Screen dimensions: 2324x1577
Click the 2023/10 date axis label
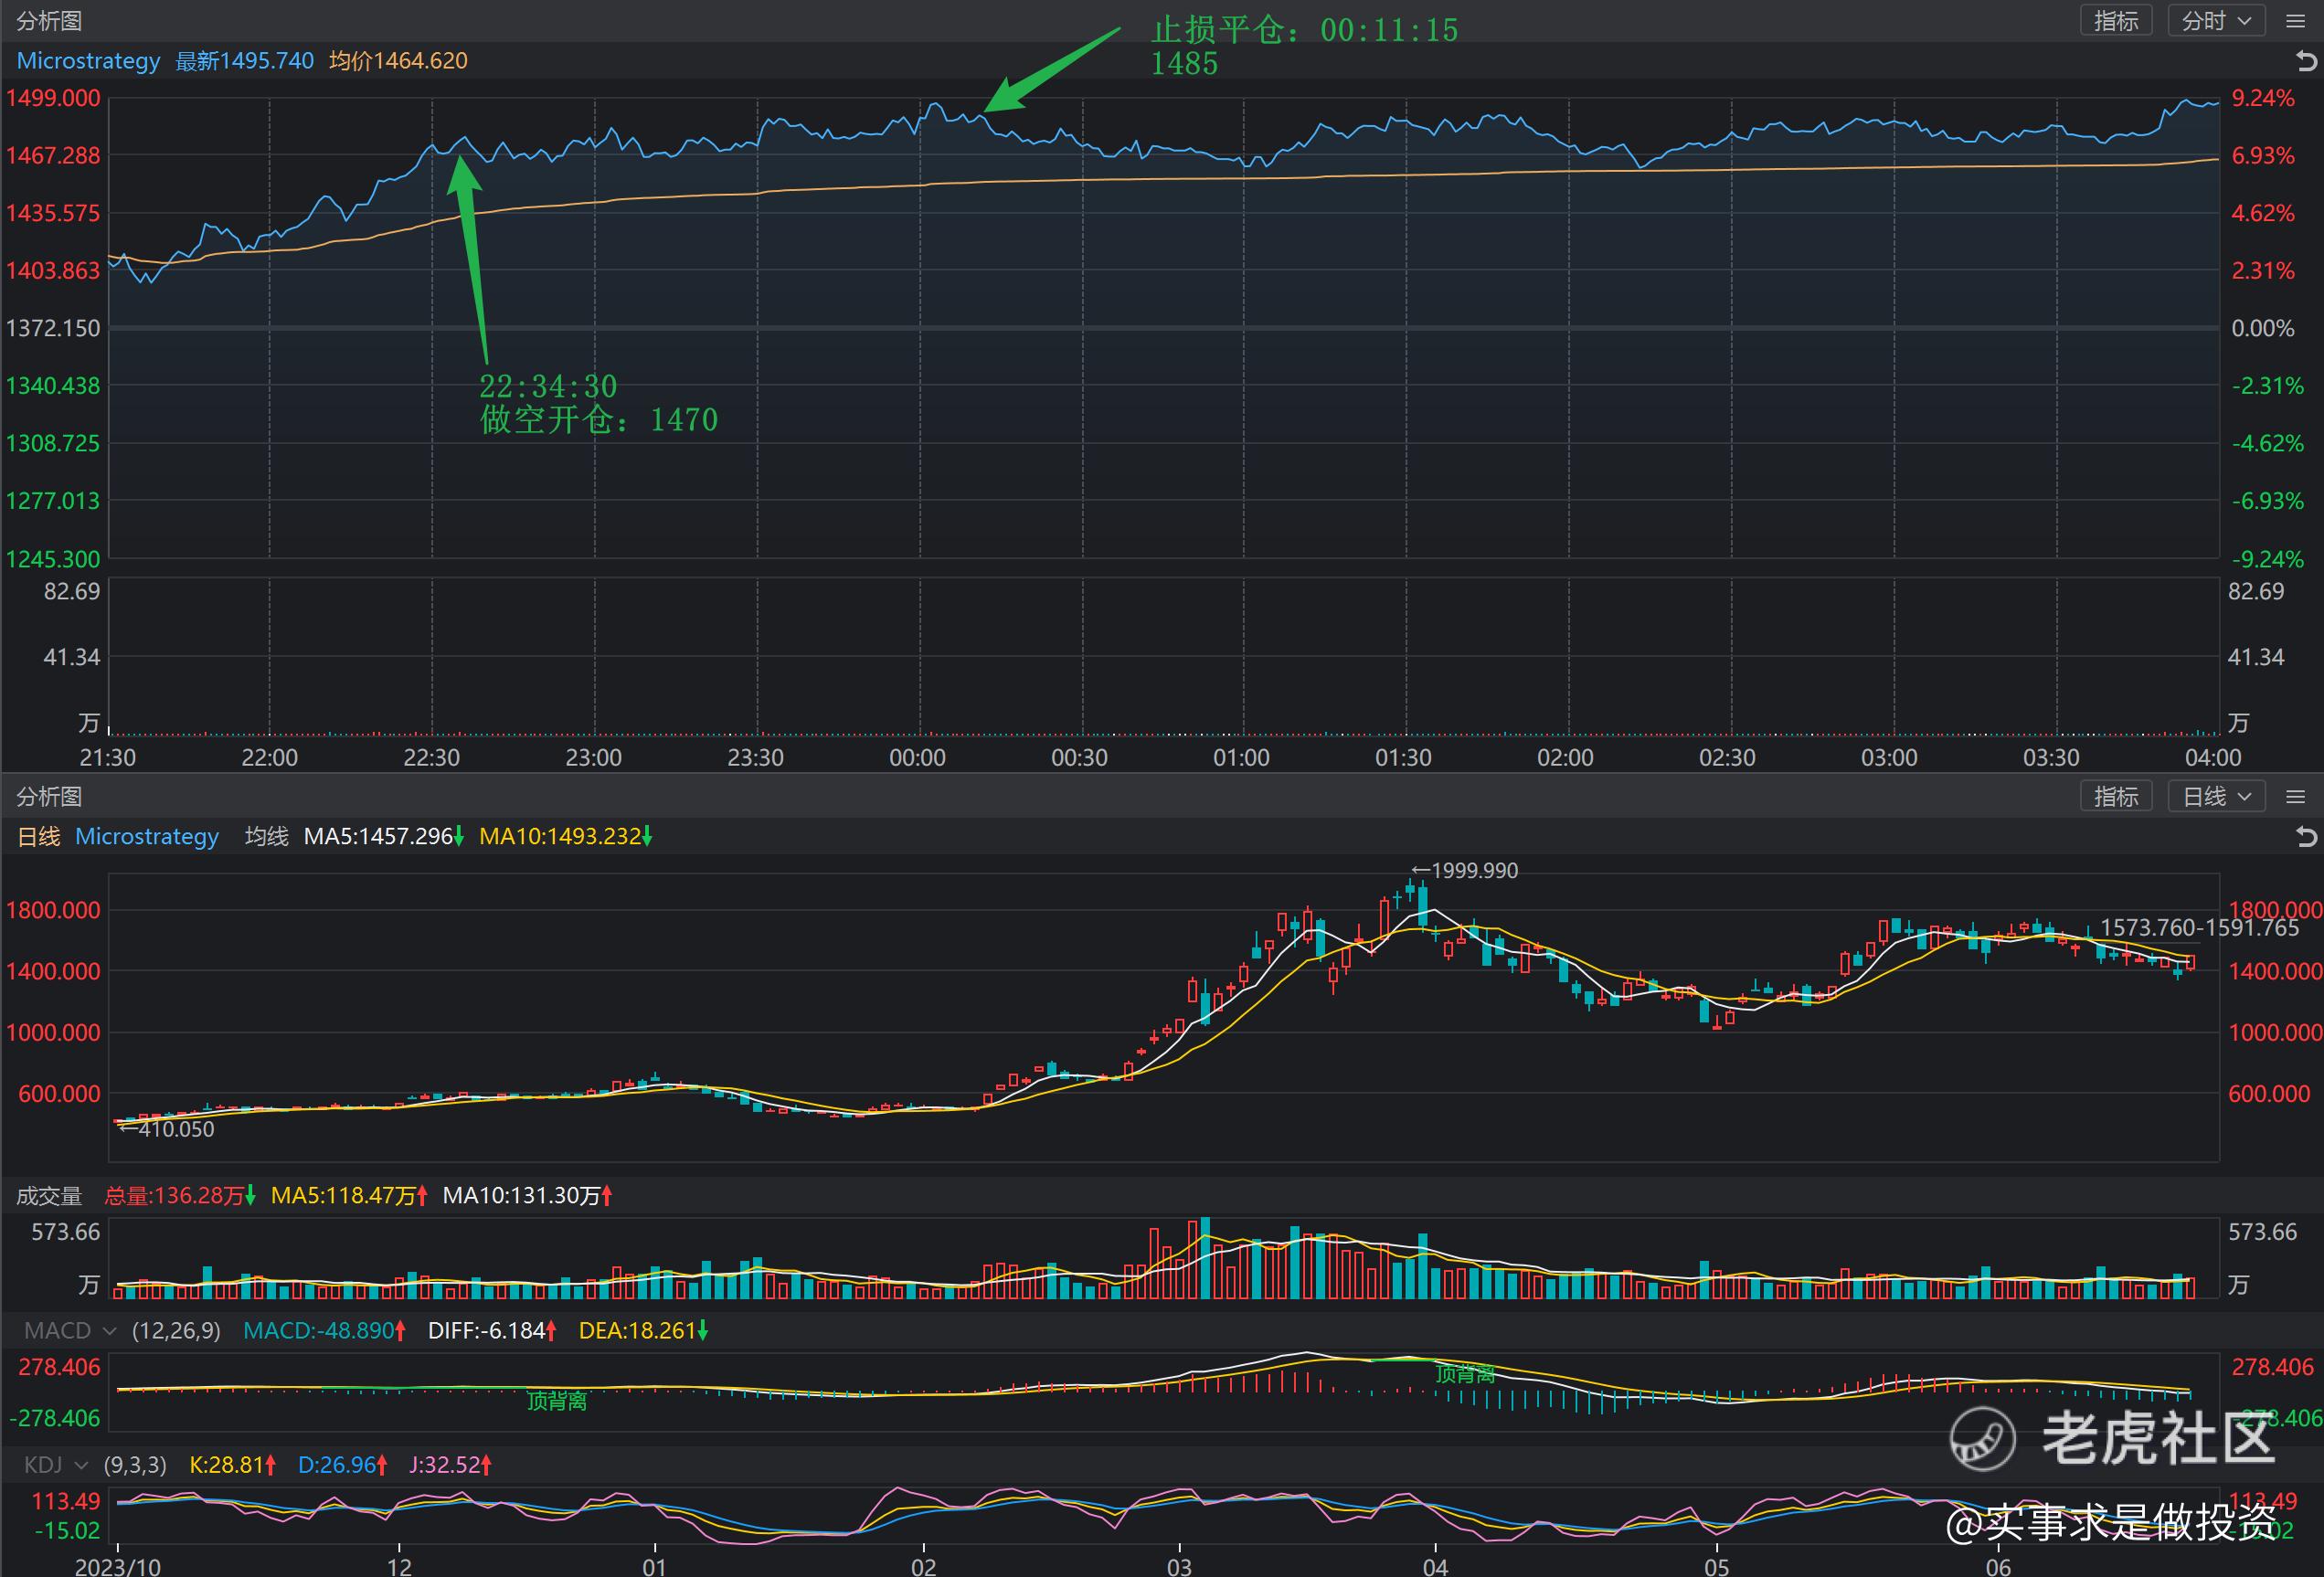(117, 1566)
